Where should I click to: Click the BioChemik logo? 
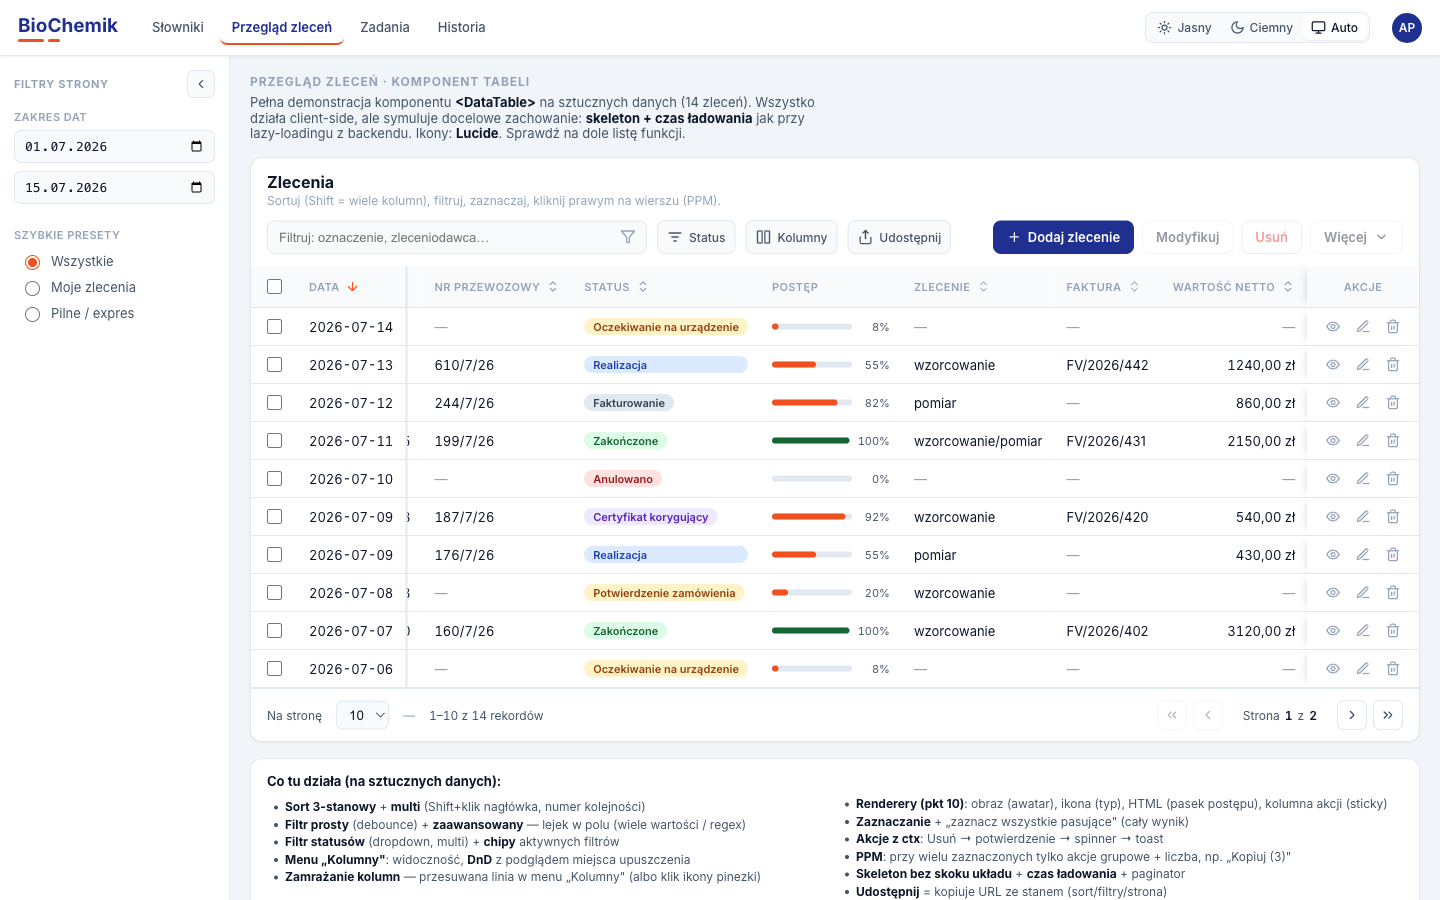pos(68,27)
